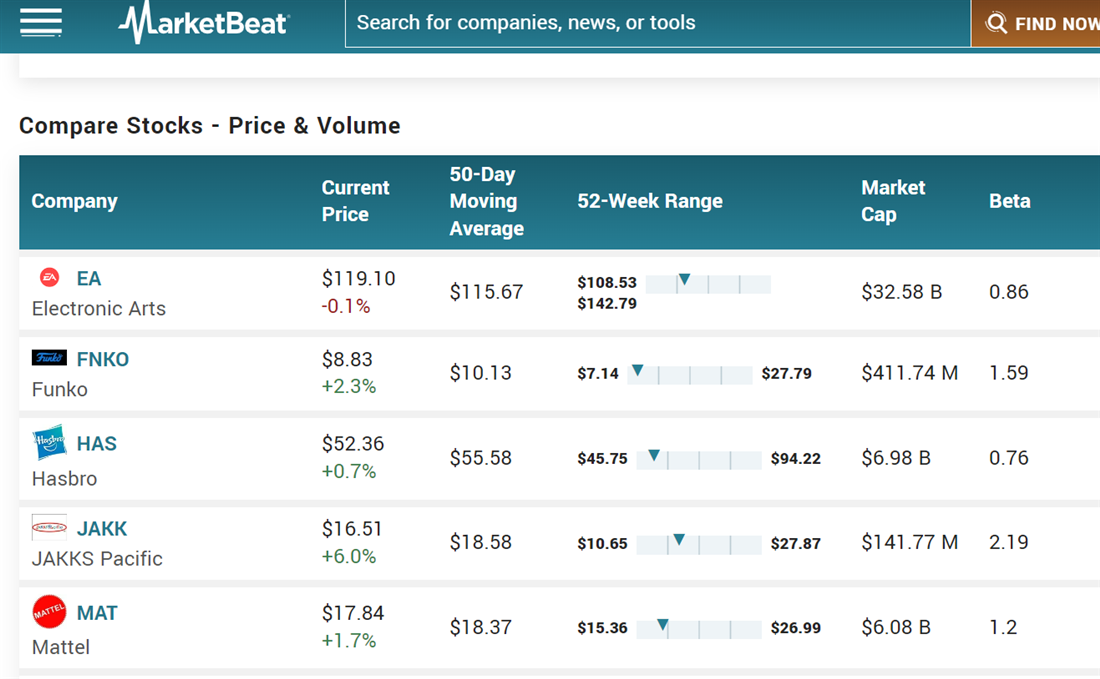This screenshot has width=1100, height=679.
Task: Sort by Market Cap column header
Action: [893, 201]
